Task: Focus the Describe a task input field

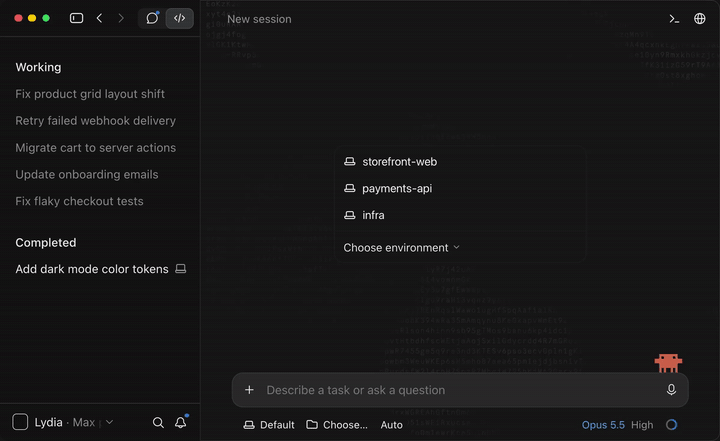Action: (x=460, y=390)
